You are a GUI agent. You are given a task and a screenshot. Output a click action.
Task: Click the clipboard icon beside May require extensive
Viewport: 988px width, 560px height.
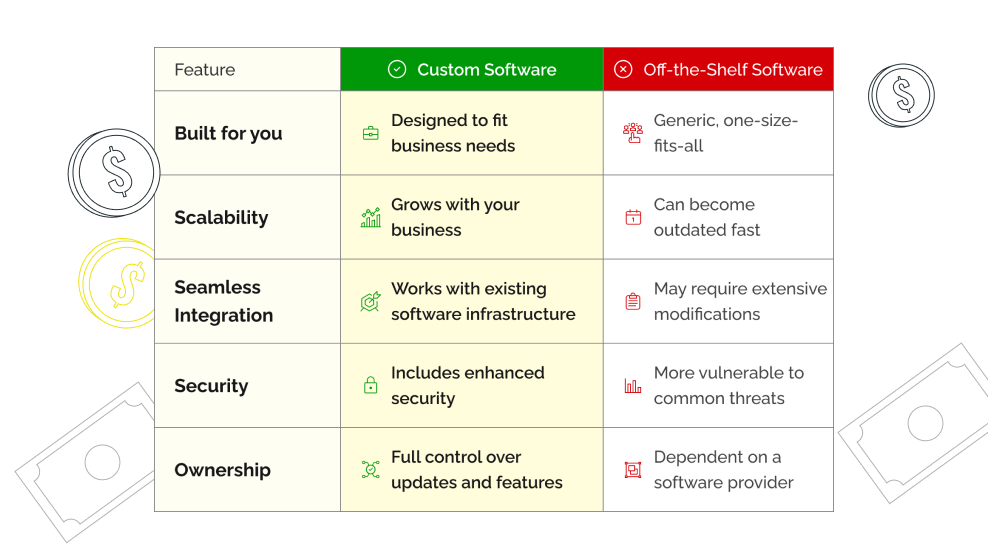click(633, 301)
